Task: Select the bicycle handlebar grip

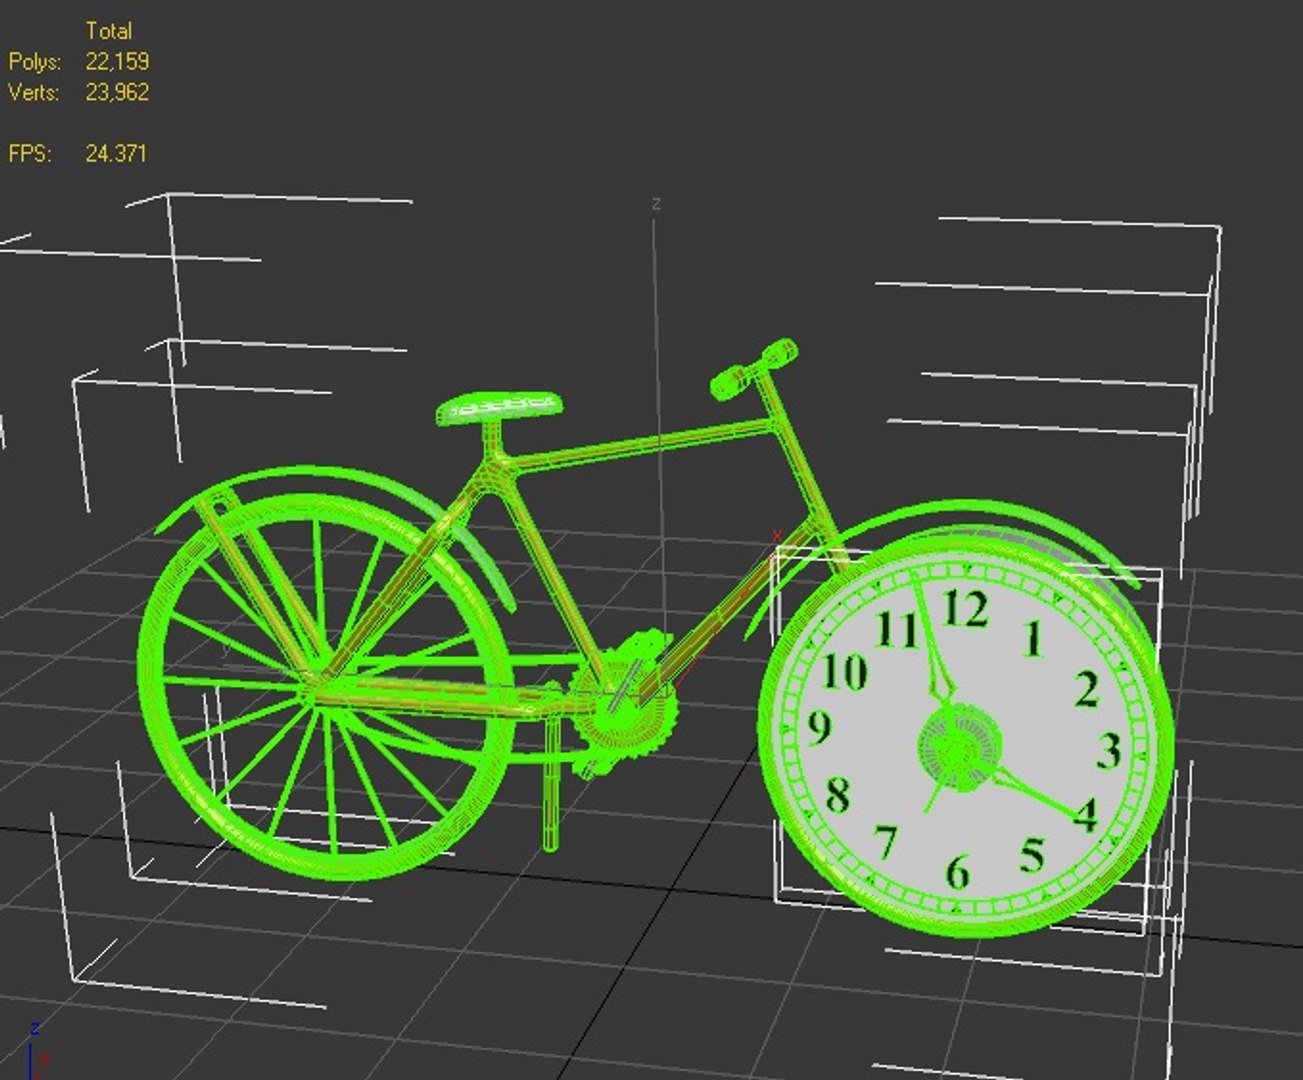Action: pos(753,369)
